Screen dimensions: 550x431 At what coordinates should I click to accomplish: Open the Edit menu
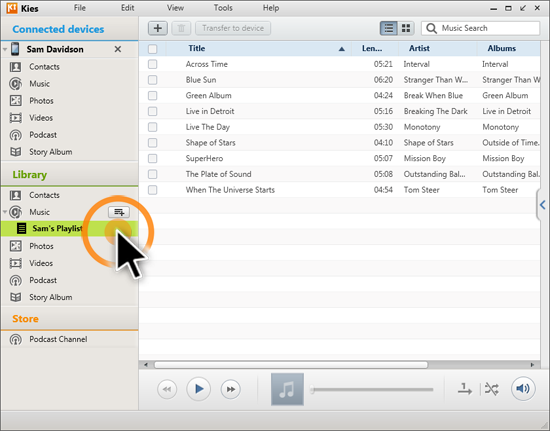pyautogui.click(x=127, y=8)
